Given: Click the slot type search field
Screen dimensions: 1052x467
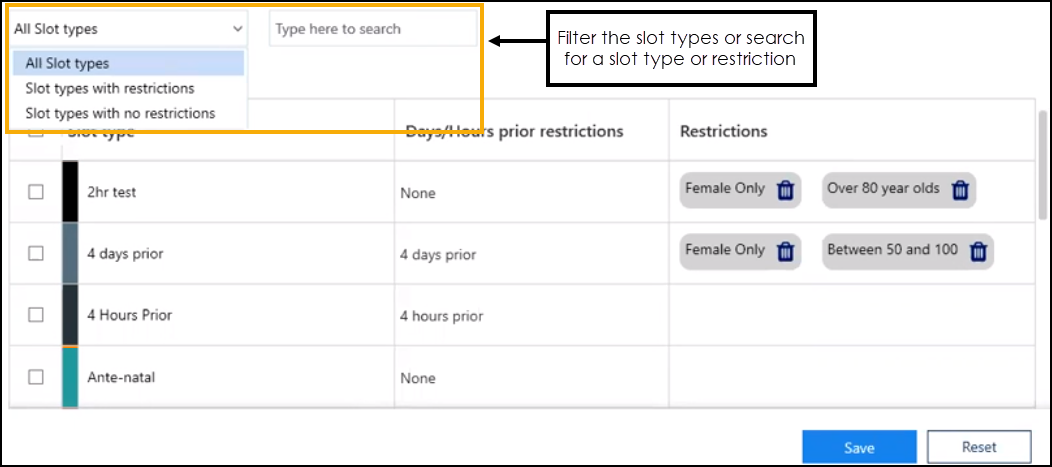Looking at the screenshot, I should pos(372,29).
